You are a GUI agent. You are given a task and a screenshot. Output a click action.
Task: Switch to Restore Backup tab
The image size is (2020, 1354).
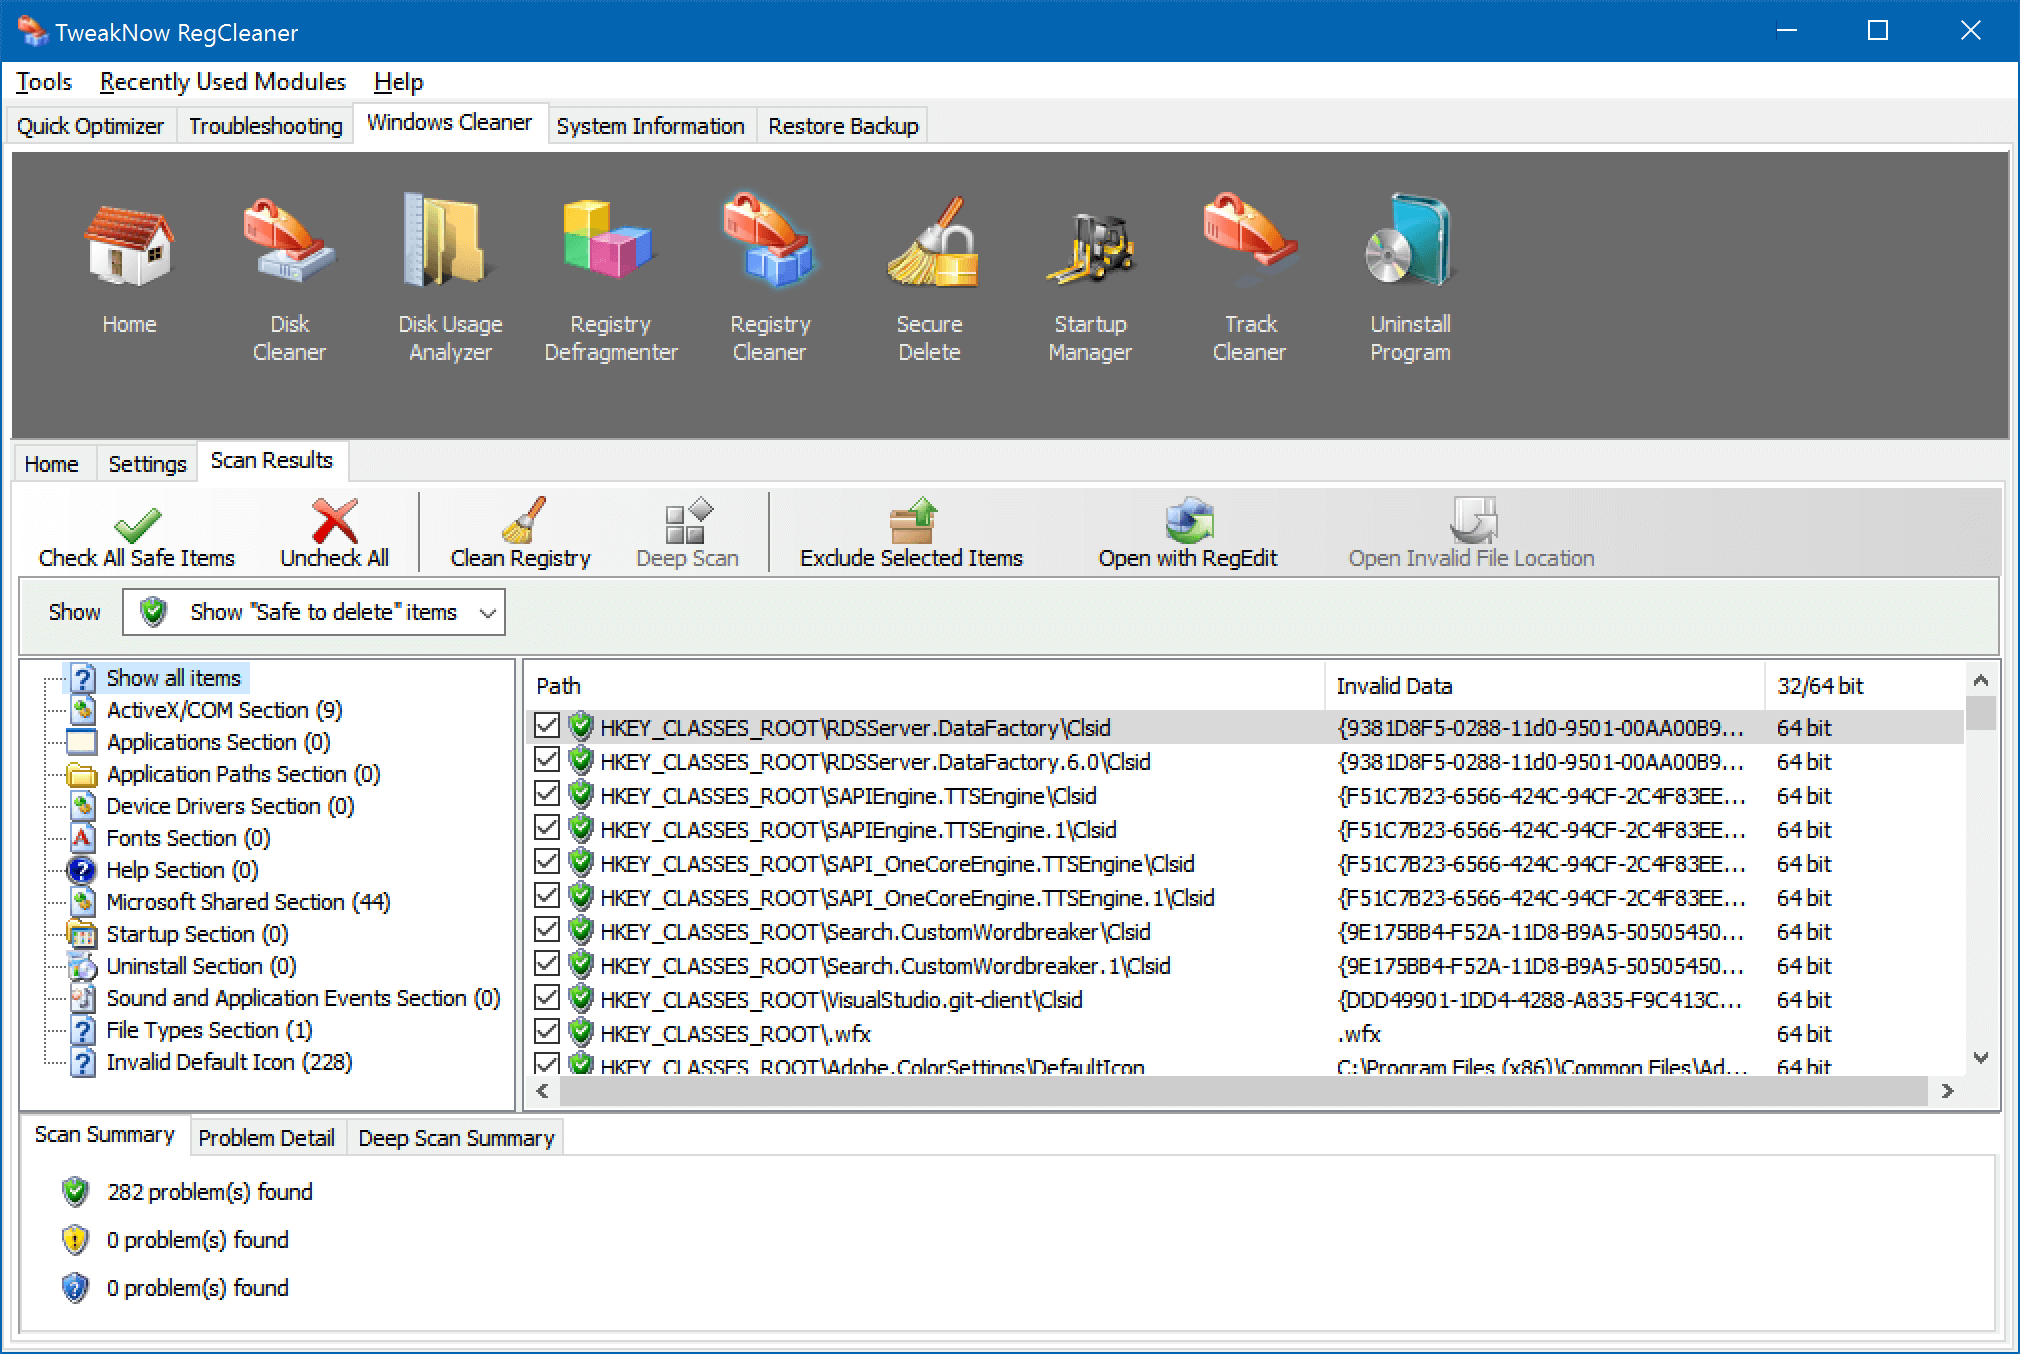(x=843, y=126)
